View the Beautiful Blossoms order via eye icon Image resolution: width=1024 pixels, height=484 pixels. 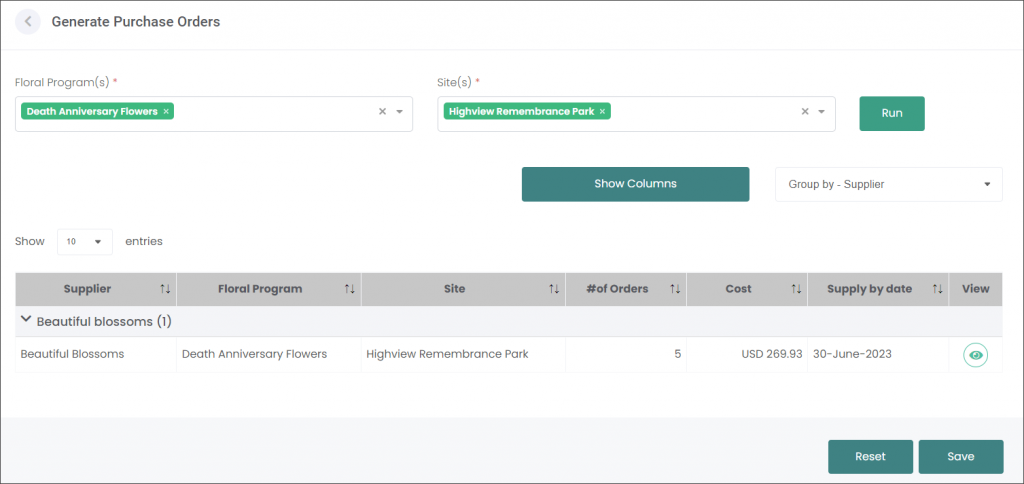[x=976, y=355]
